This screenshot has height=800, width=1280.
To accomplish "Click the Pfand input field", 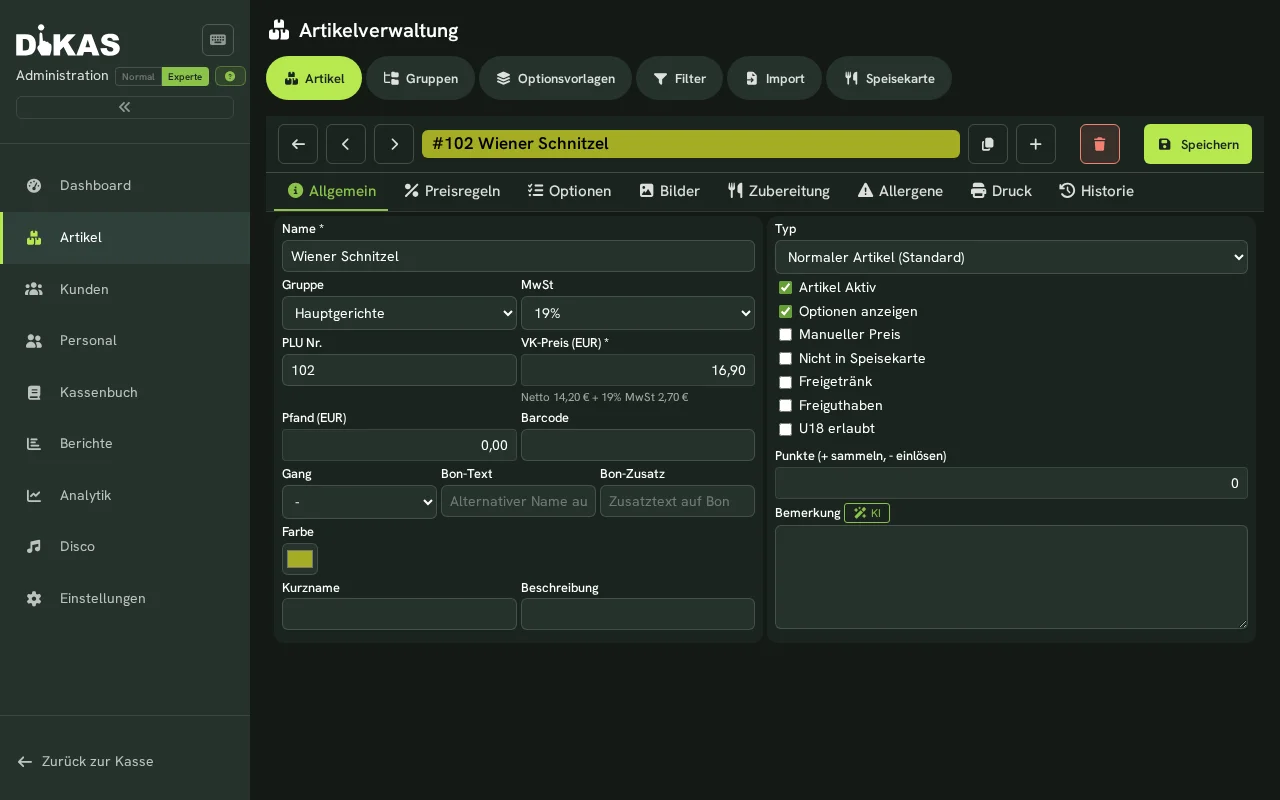I will pos(399,445).
